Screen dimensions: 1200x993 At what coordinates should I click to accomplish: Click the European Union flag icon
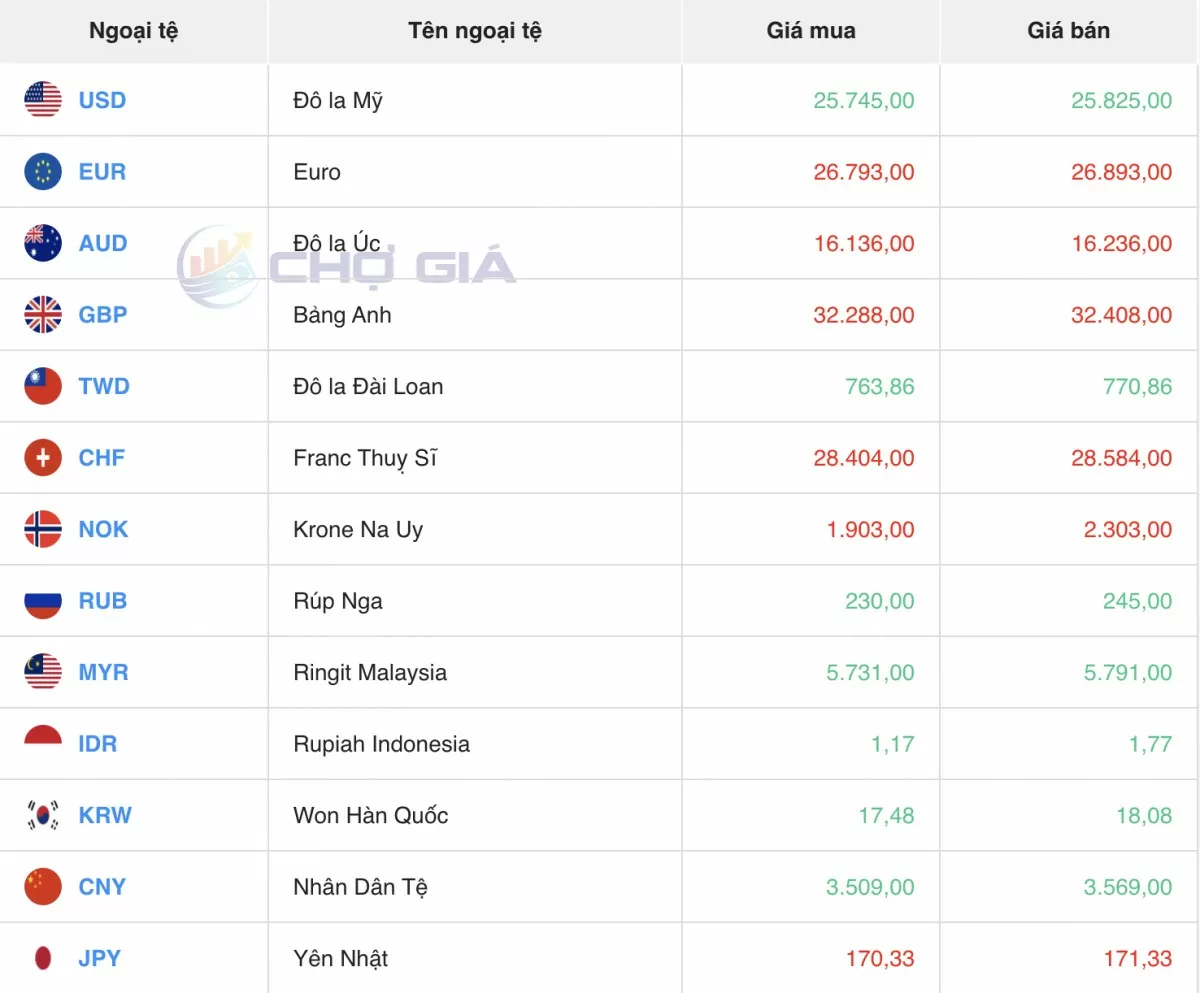(43, 172)
